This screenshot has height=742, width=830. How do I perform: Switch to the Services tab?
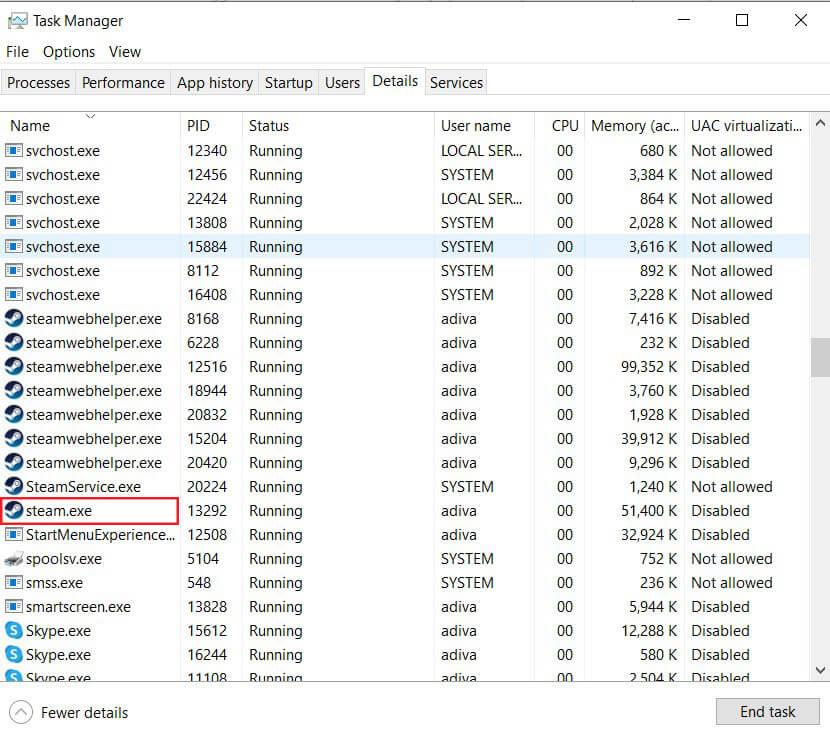[456, 83]
